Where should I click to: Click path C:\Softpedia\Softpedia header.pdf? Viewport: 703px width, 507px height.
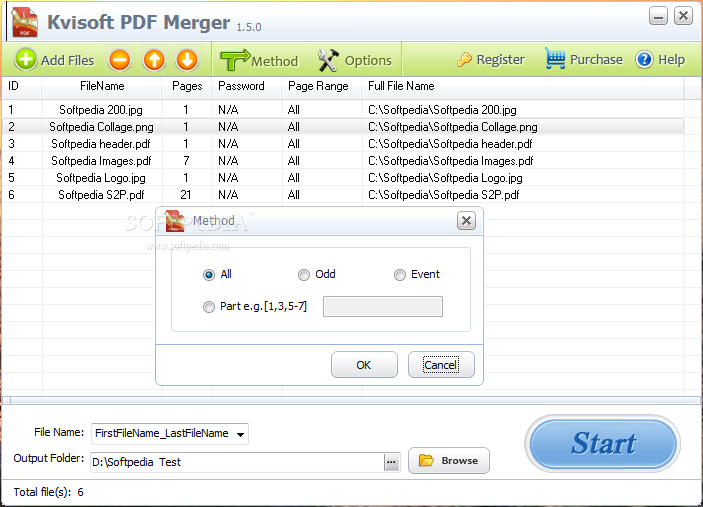450,144
